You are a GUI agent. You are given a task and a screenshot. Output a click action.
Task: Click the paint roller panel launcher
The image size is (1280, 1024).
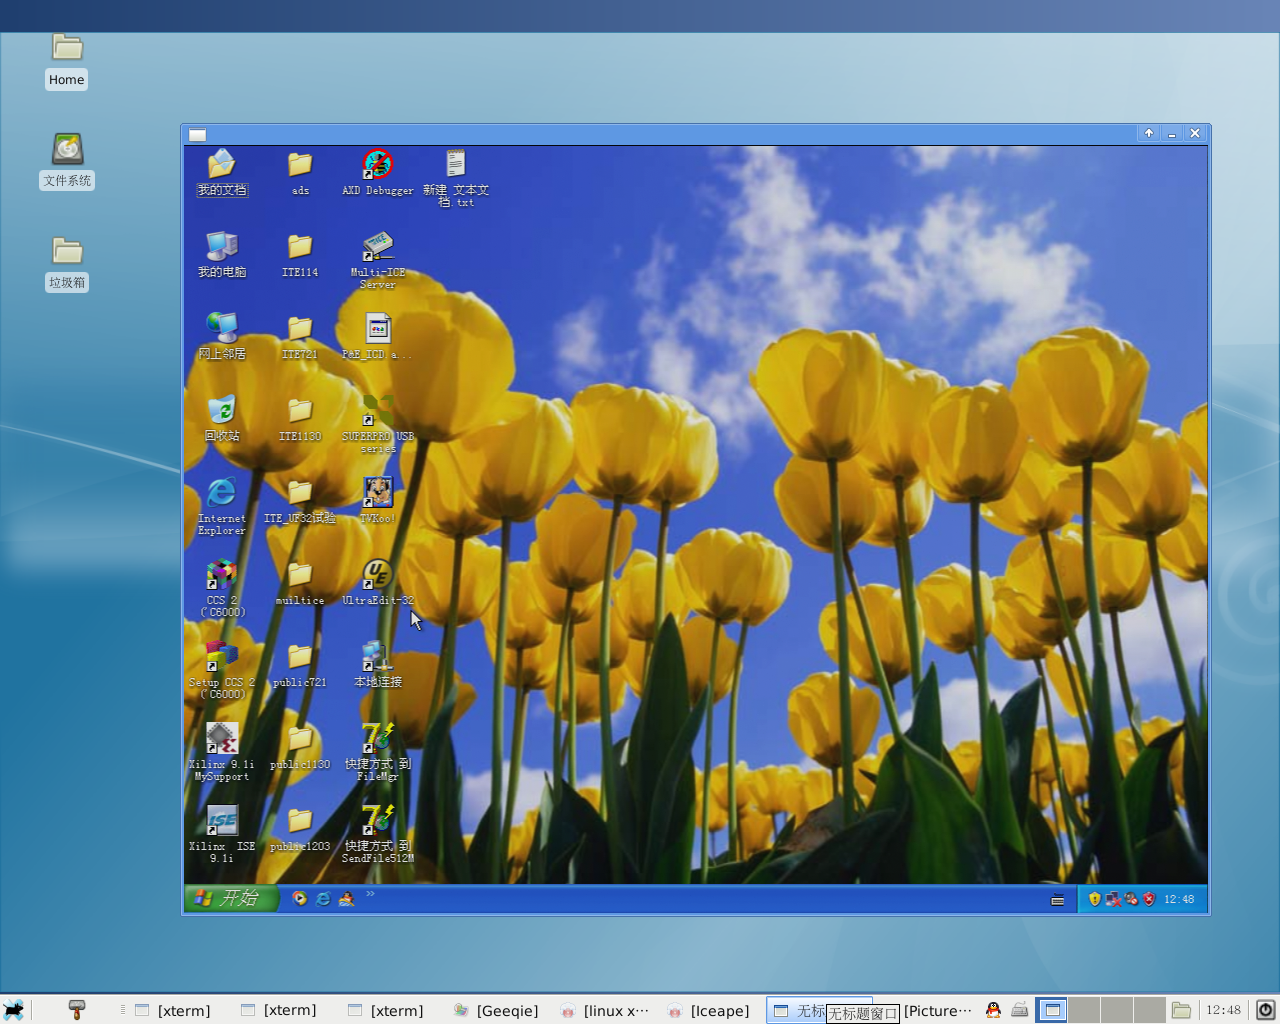(77, 1010)
